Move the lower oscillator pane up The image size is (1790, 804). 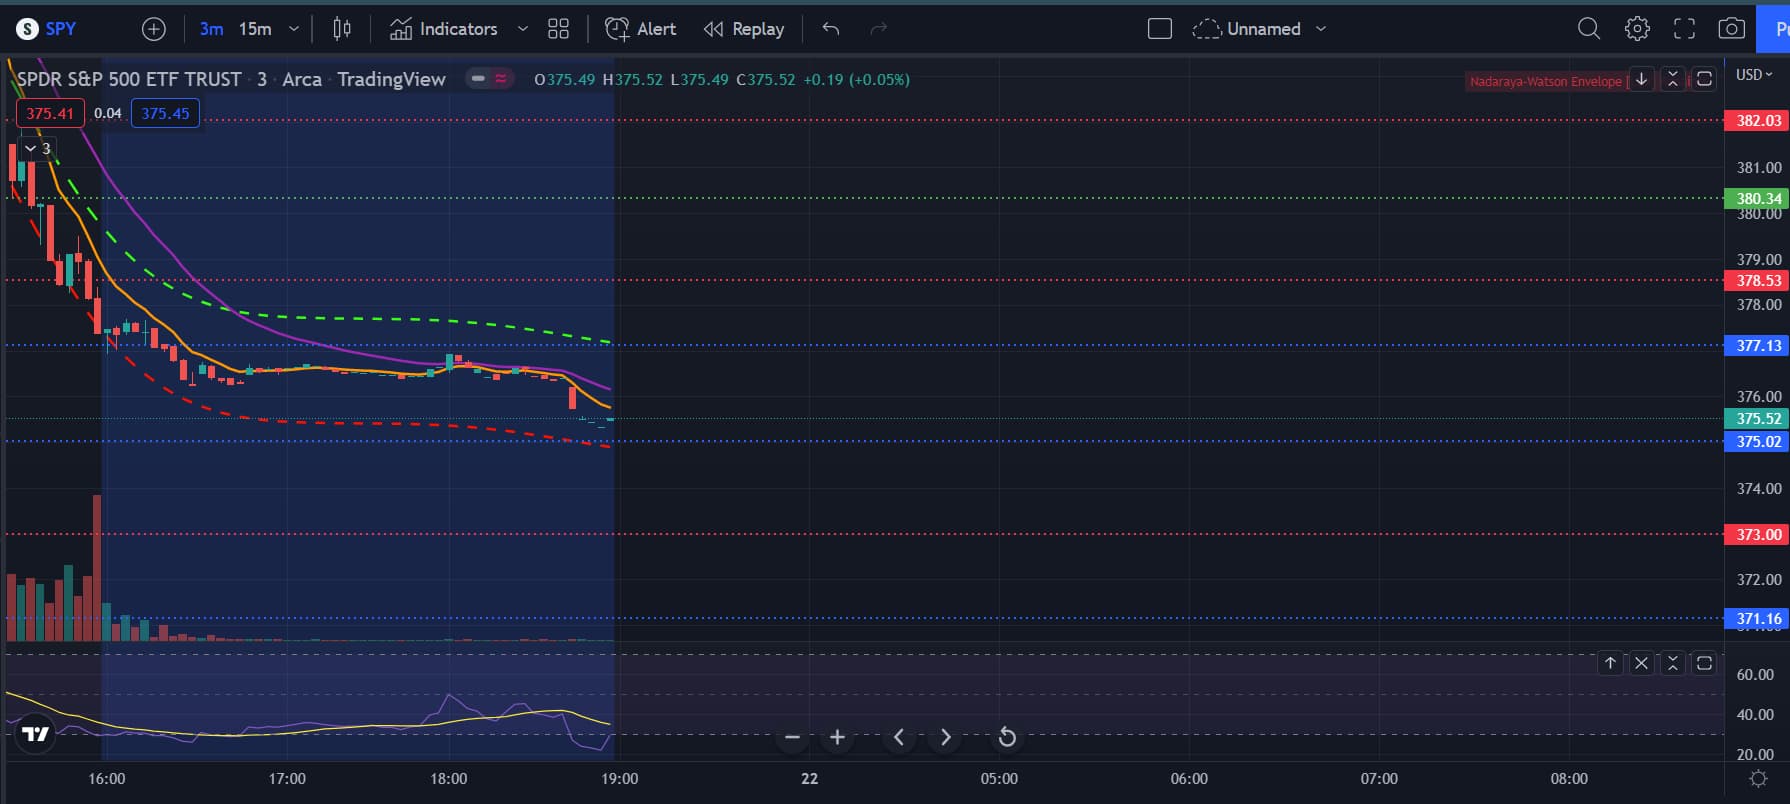[x=1610, y=663]
